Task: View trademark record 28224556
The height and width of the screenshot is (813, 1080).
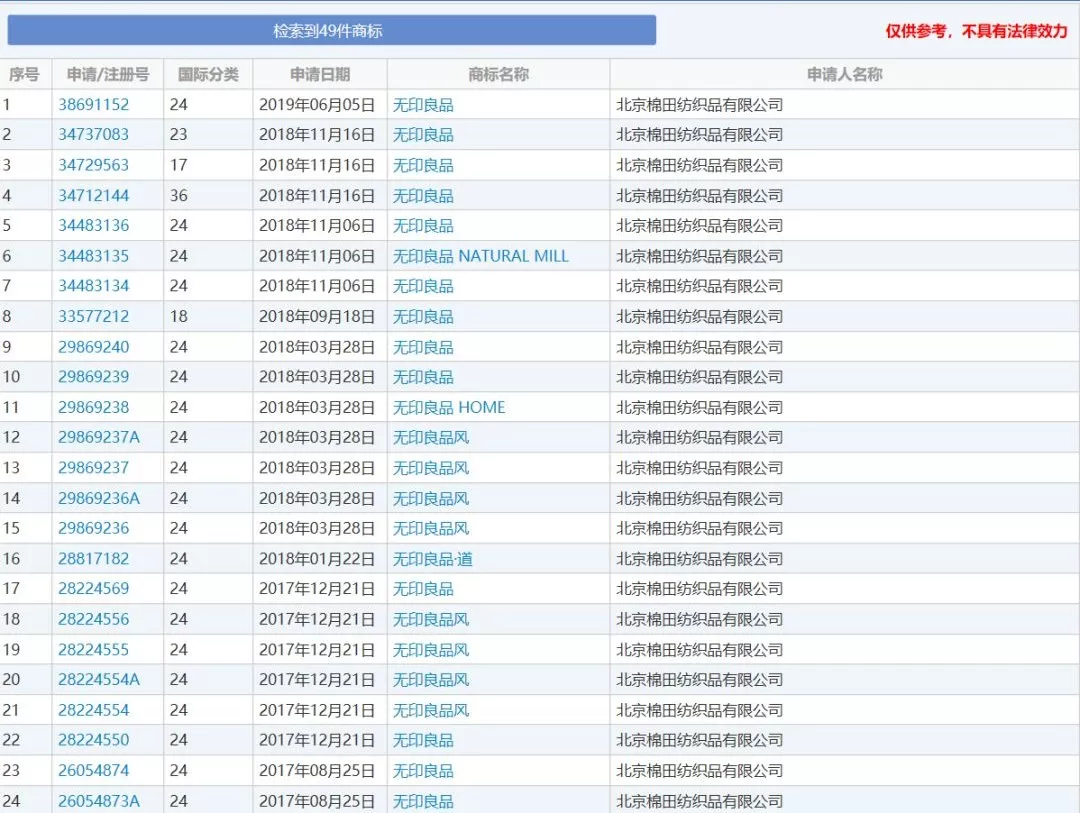Action: click(94, 619)
